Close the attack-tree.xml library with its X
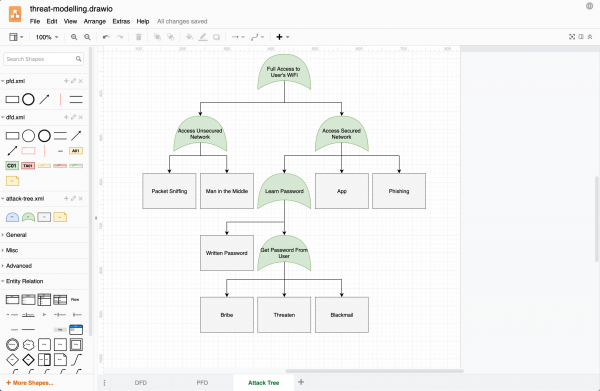The width and height of the screenshot is (600, 391). (81, 198)
